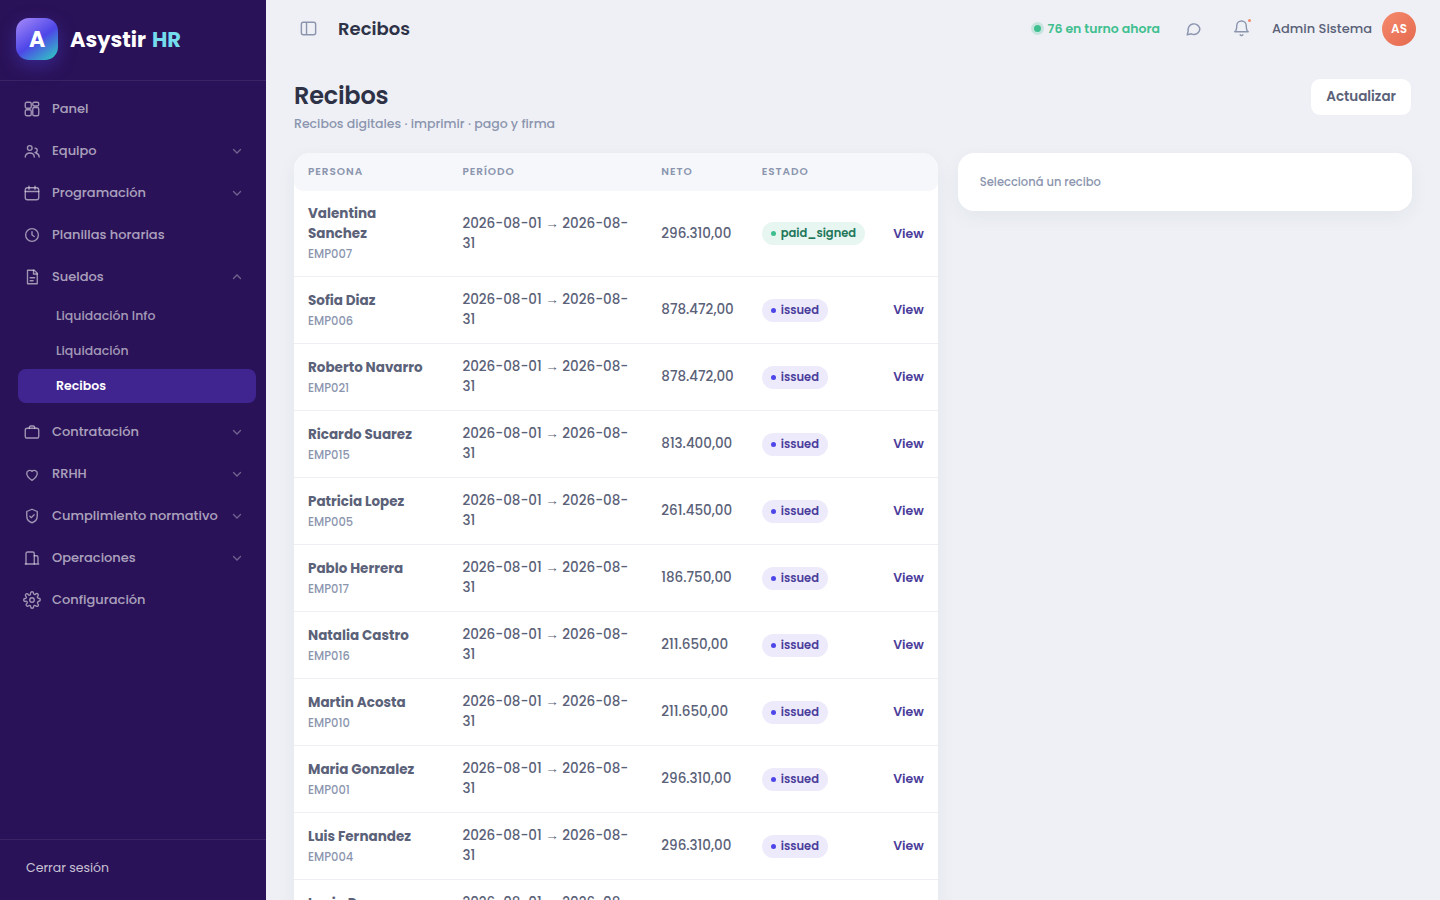Click the AS user avatar

click(1399, 29)
